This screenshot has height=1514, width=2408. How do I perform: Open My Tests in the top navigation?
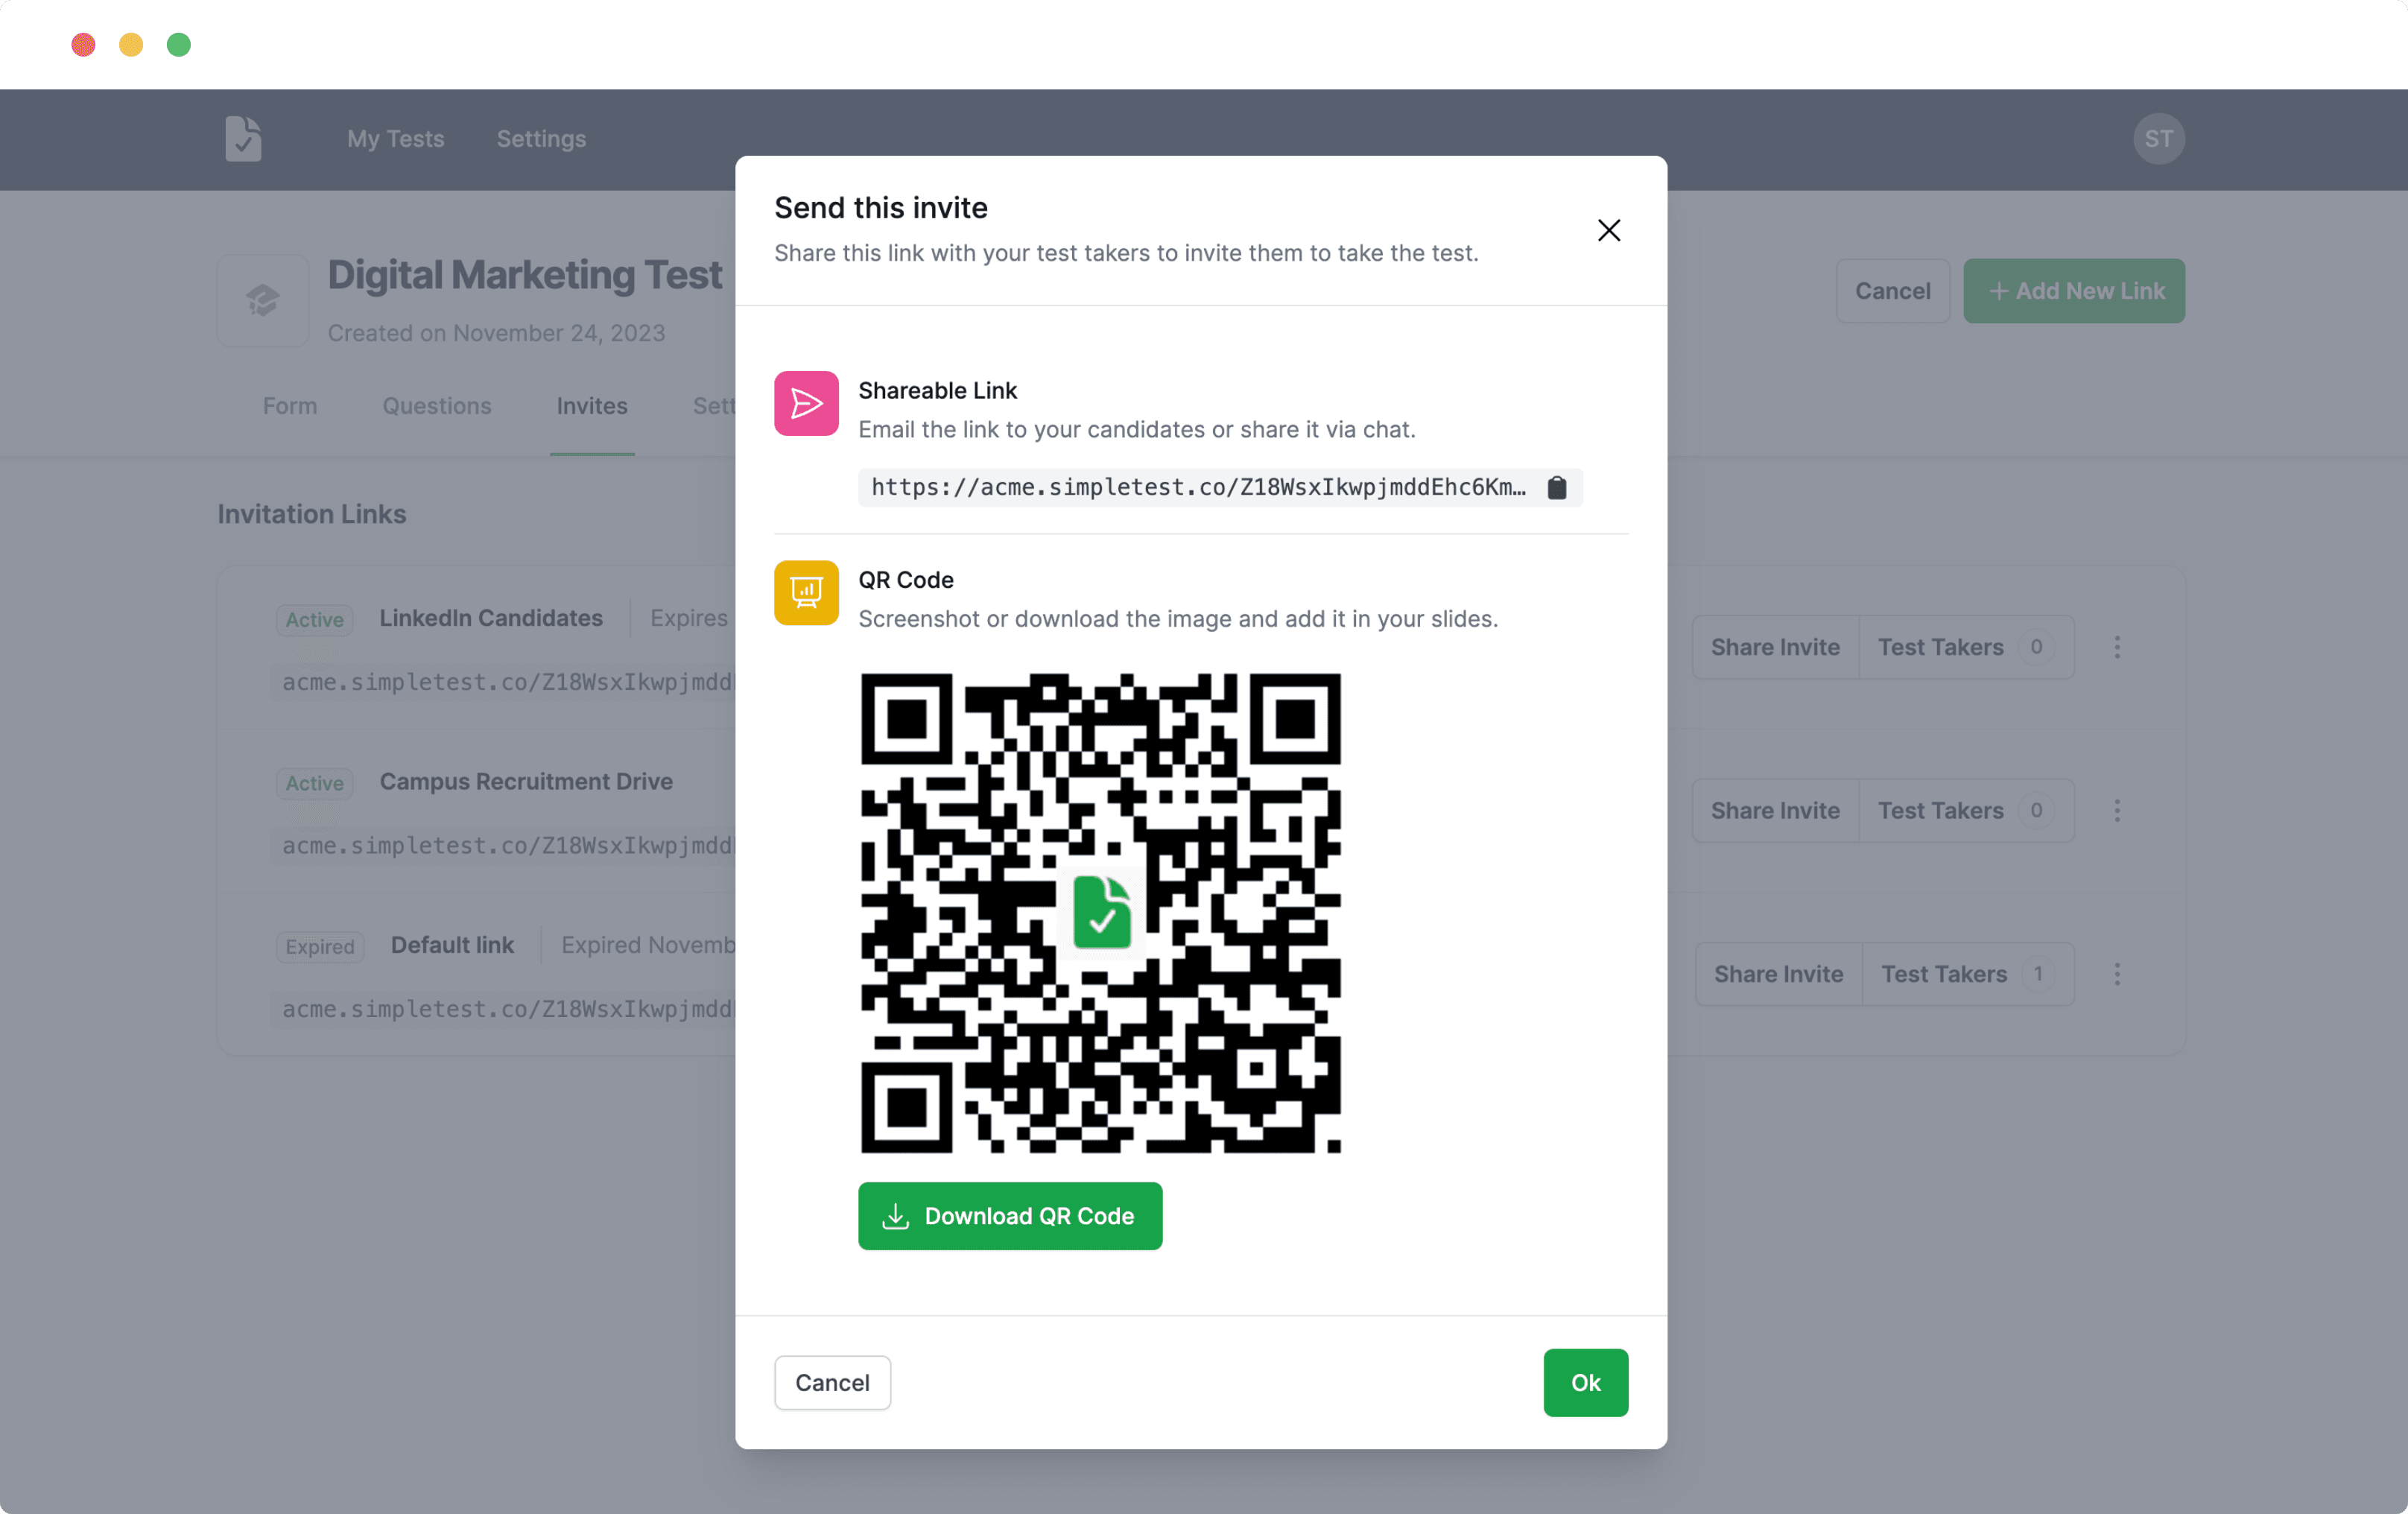point(395,139)
